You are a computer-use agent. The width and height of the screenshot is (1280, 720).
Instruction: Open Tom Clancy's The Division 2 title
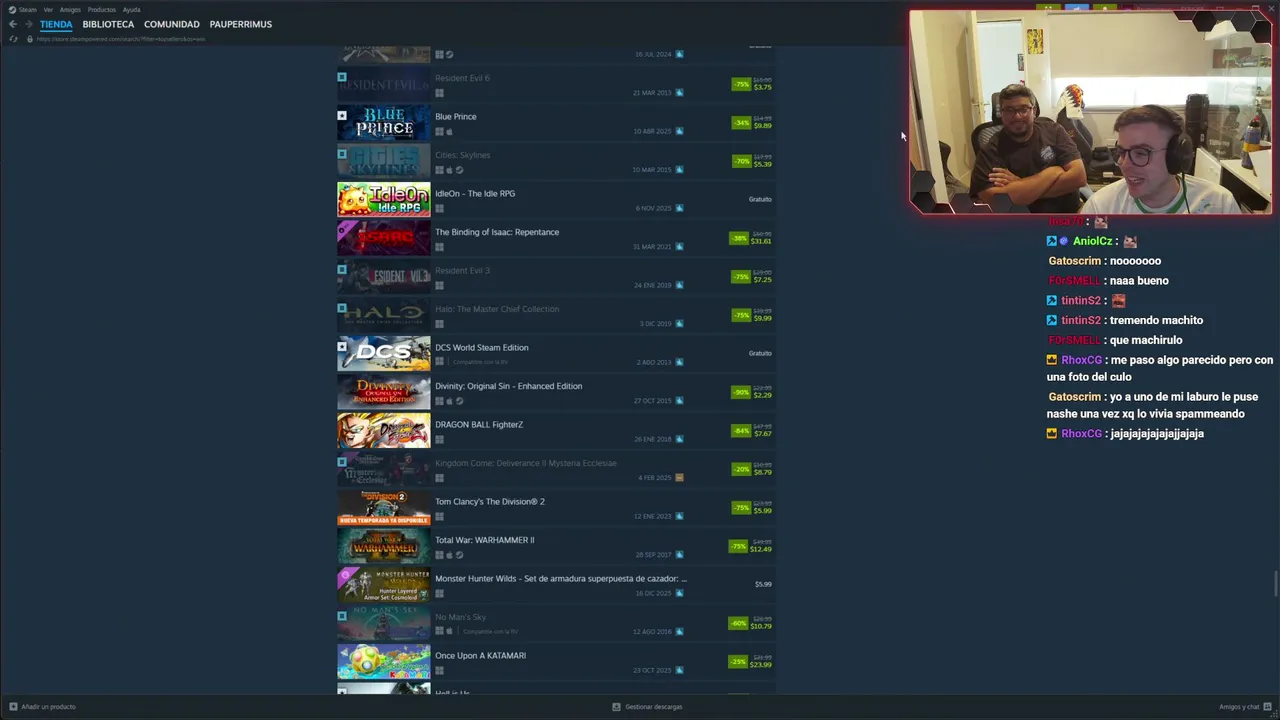coord(490,501)
